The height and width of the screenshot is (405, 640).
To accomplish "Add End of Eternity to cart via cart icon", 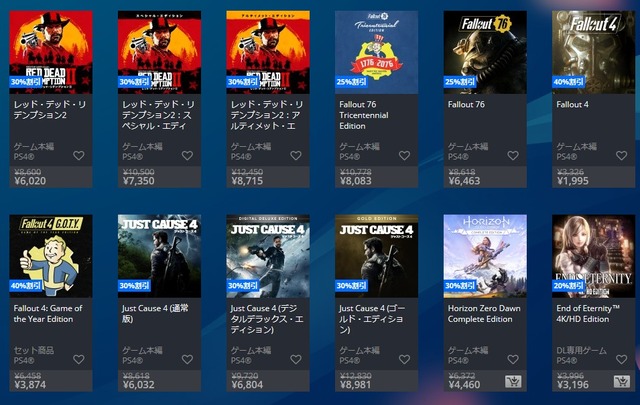I will (622, 382).
